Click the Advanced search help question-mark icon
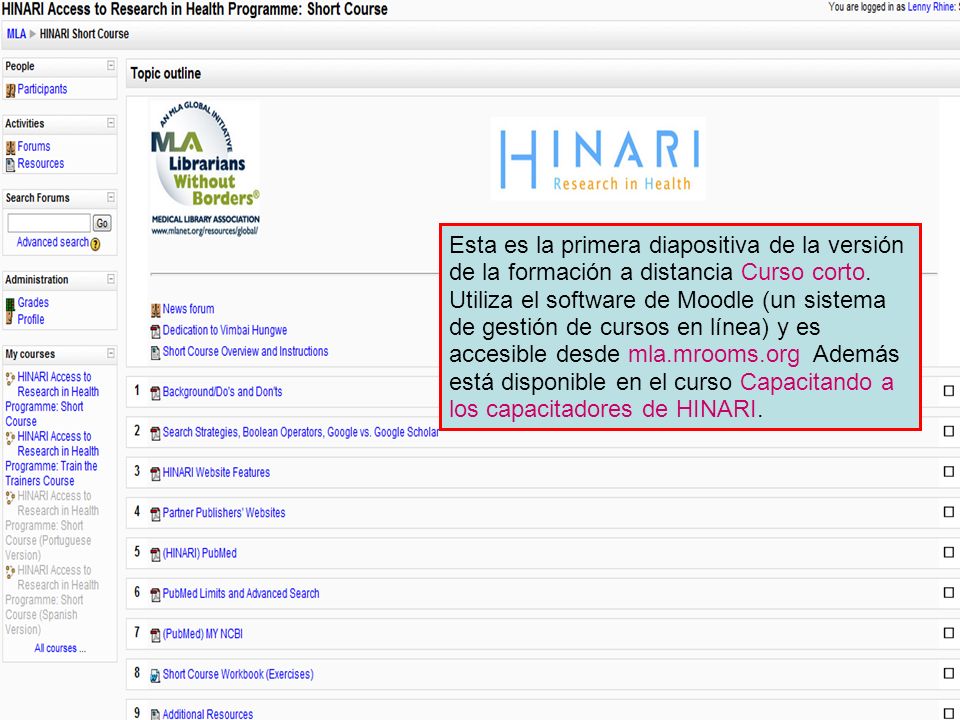The height and width of the screenshot is (720, 960). [96, 244]
